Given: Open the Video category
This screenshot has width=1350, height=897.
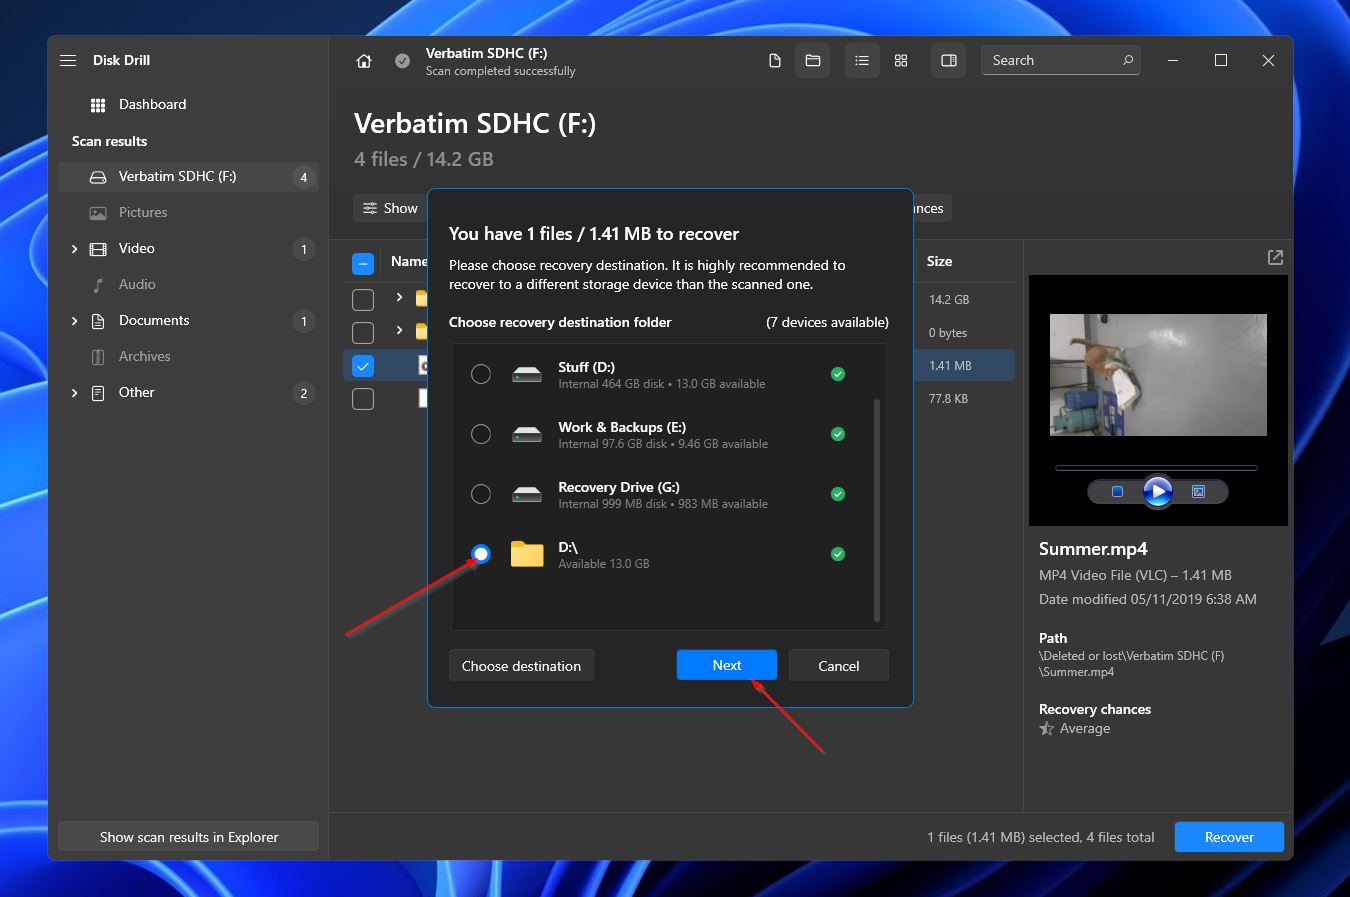Looking at the screenshot, I should pos(137,248).
